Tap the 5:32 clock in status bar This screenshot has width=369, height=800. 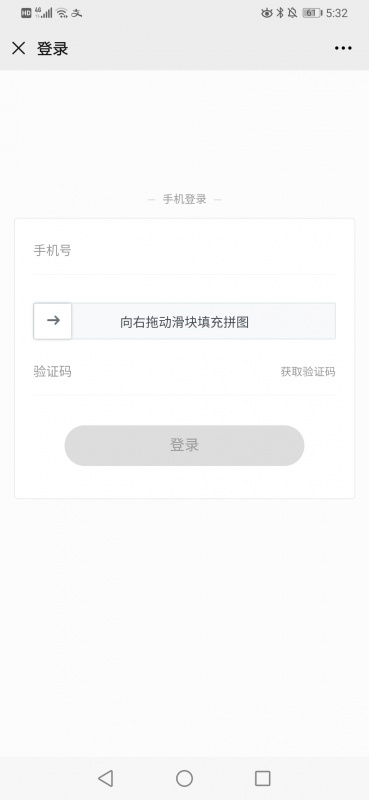337,13
